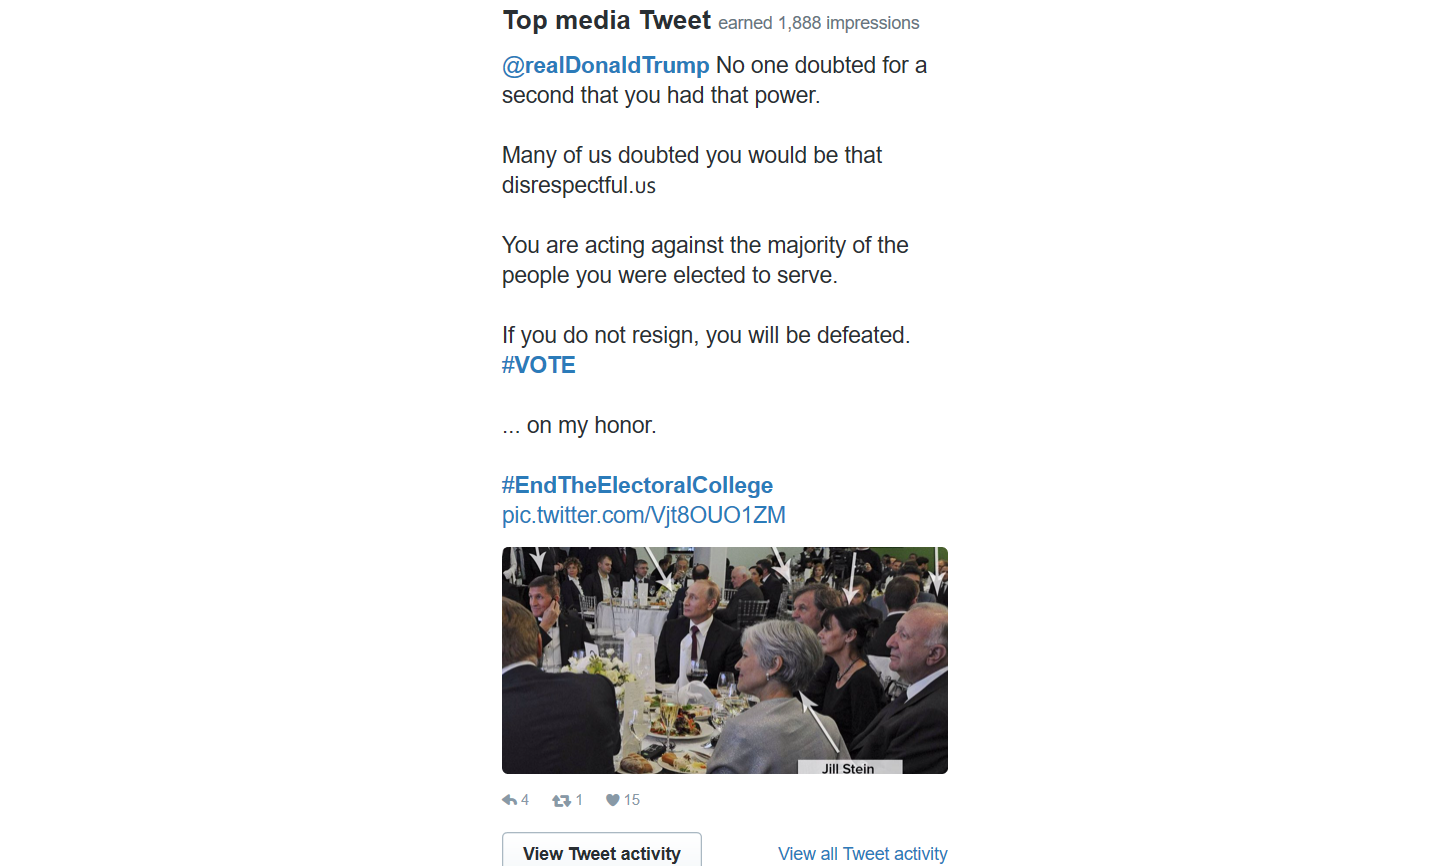Click the "If you do not resign" line
The image size is (1456, 866).
[706, 336]
